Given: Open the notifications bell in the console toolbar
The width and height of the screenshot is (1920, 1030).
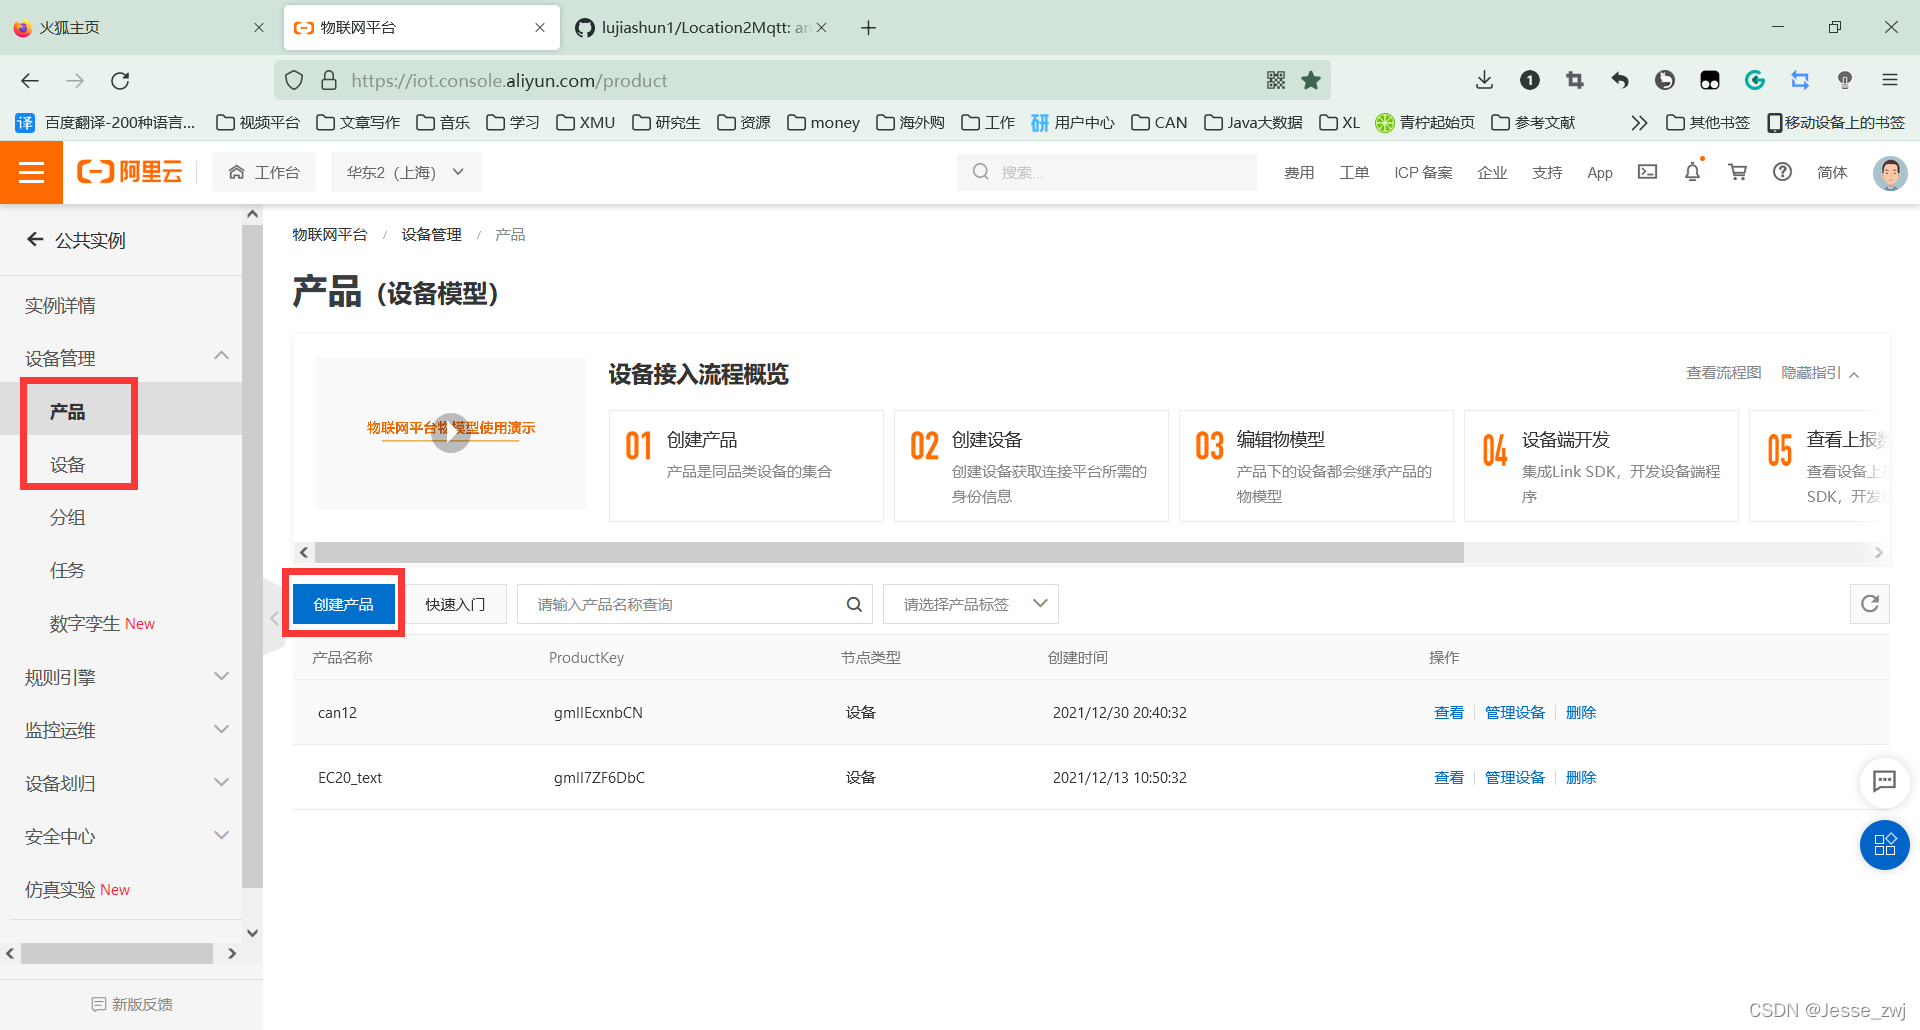Looking at the screenshot, I should 1691,172.
